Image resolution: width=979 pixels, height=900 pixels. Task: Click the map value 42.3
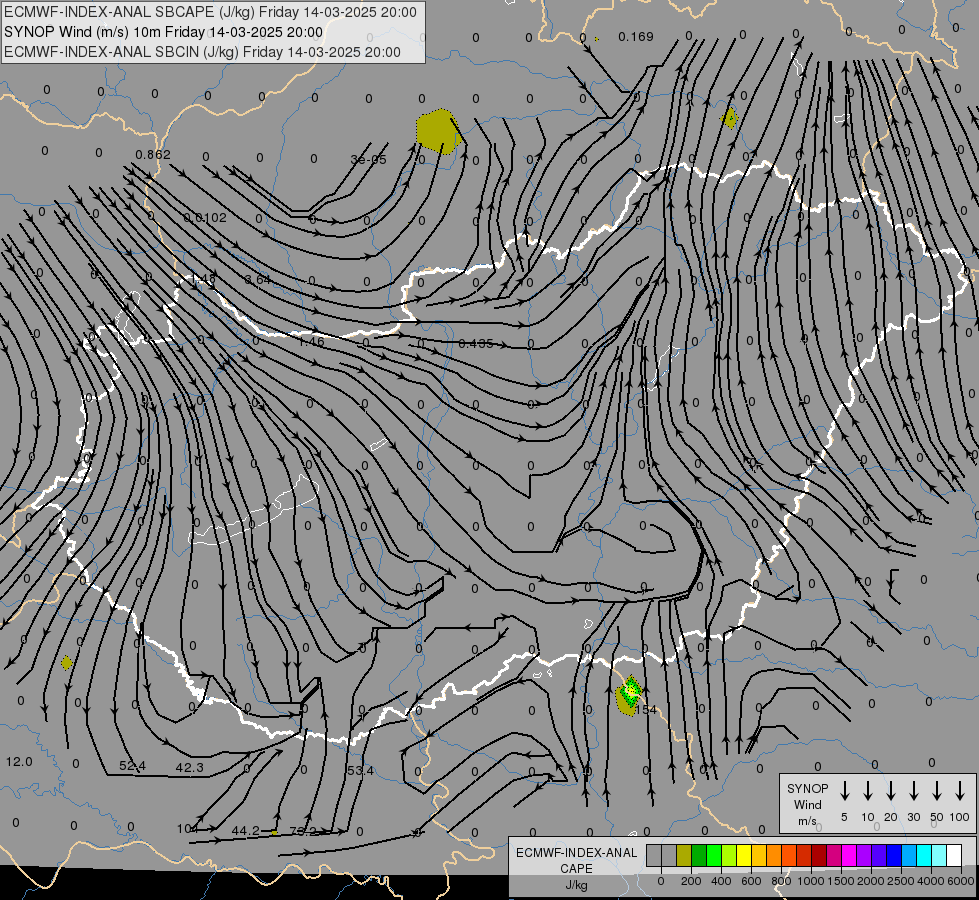[190, 768]
